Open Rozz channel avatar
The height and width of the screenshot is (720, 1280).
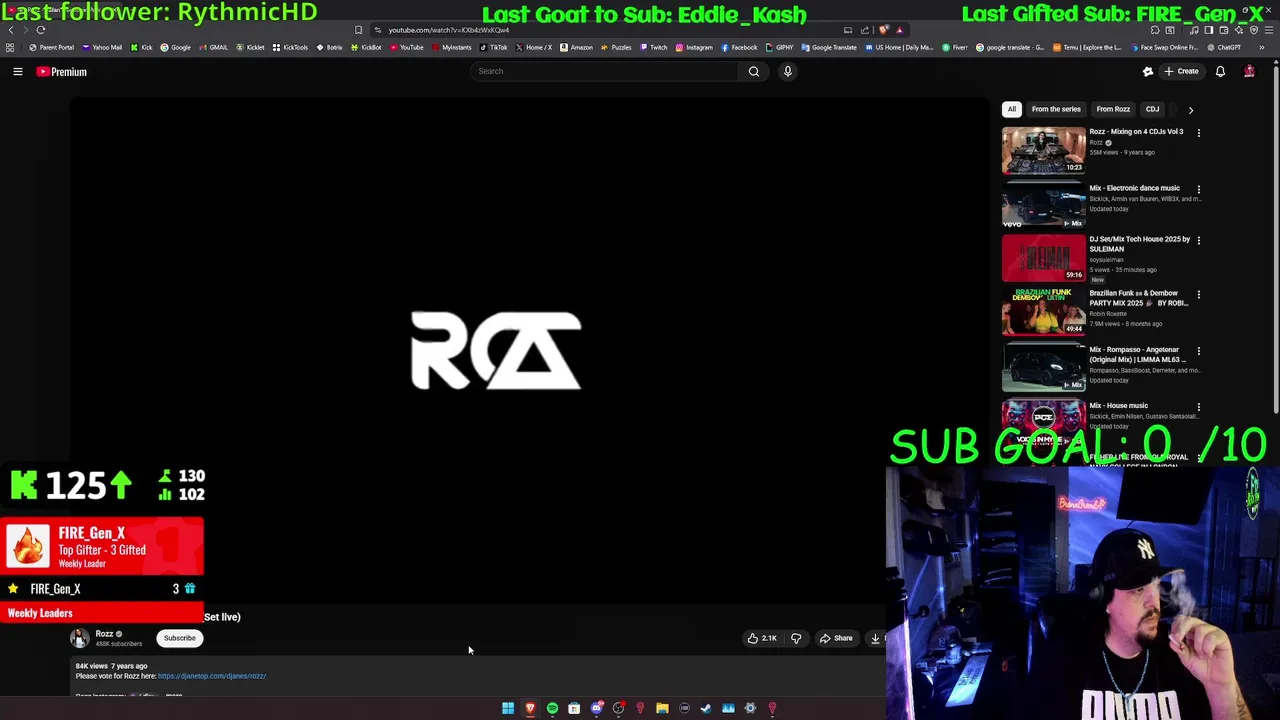79,638
